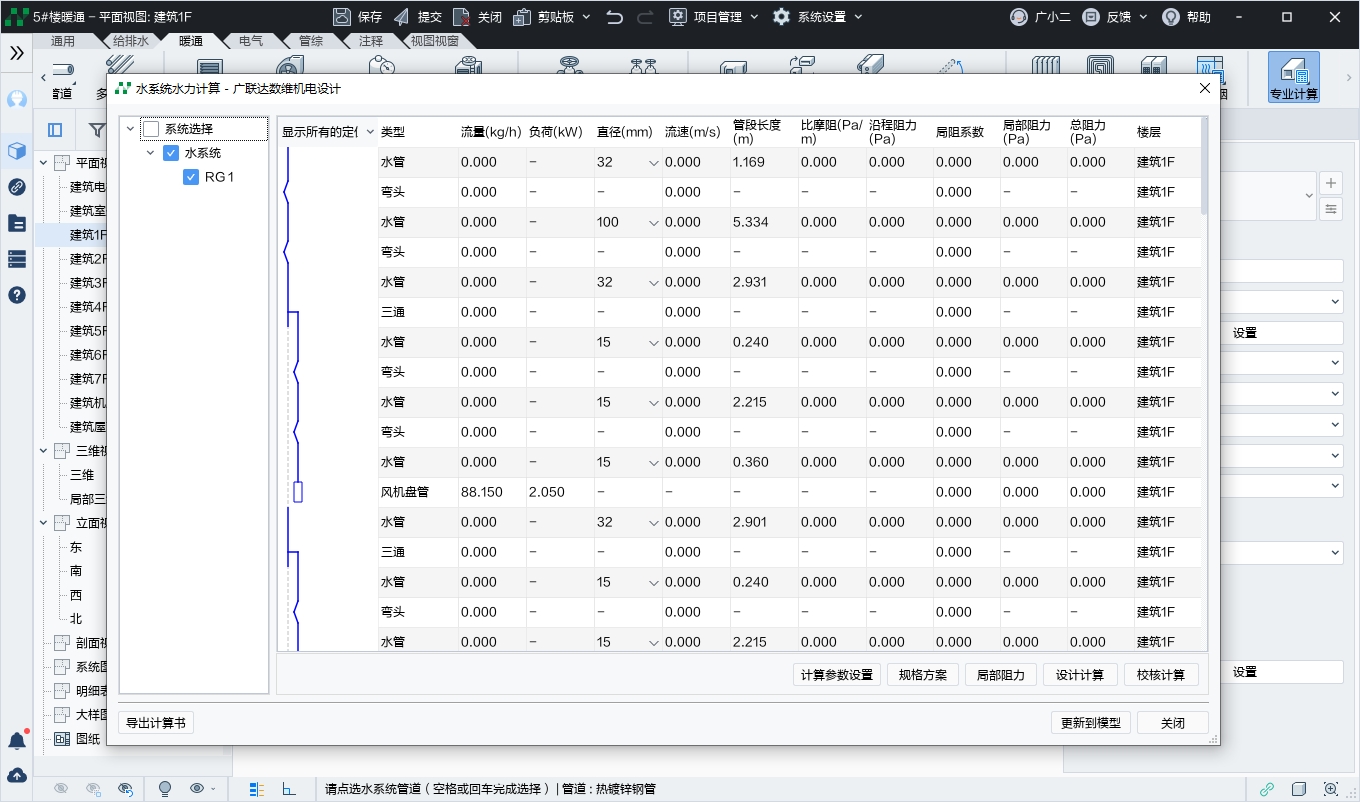1360x802 pixels.
Task: Click the table's vertical scrollbar
Action: [1203, 168]
